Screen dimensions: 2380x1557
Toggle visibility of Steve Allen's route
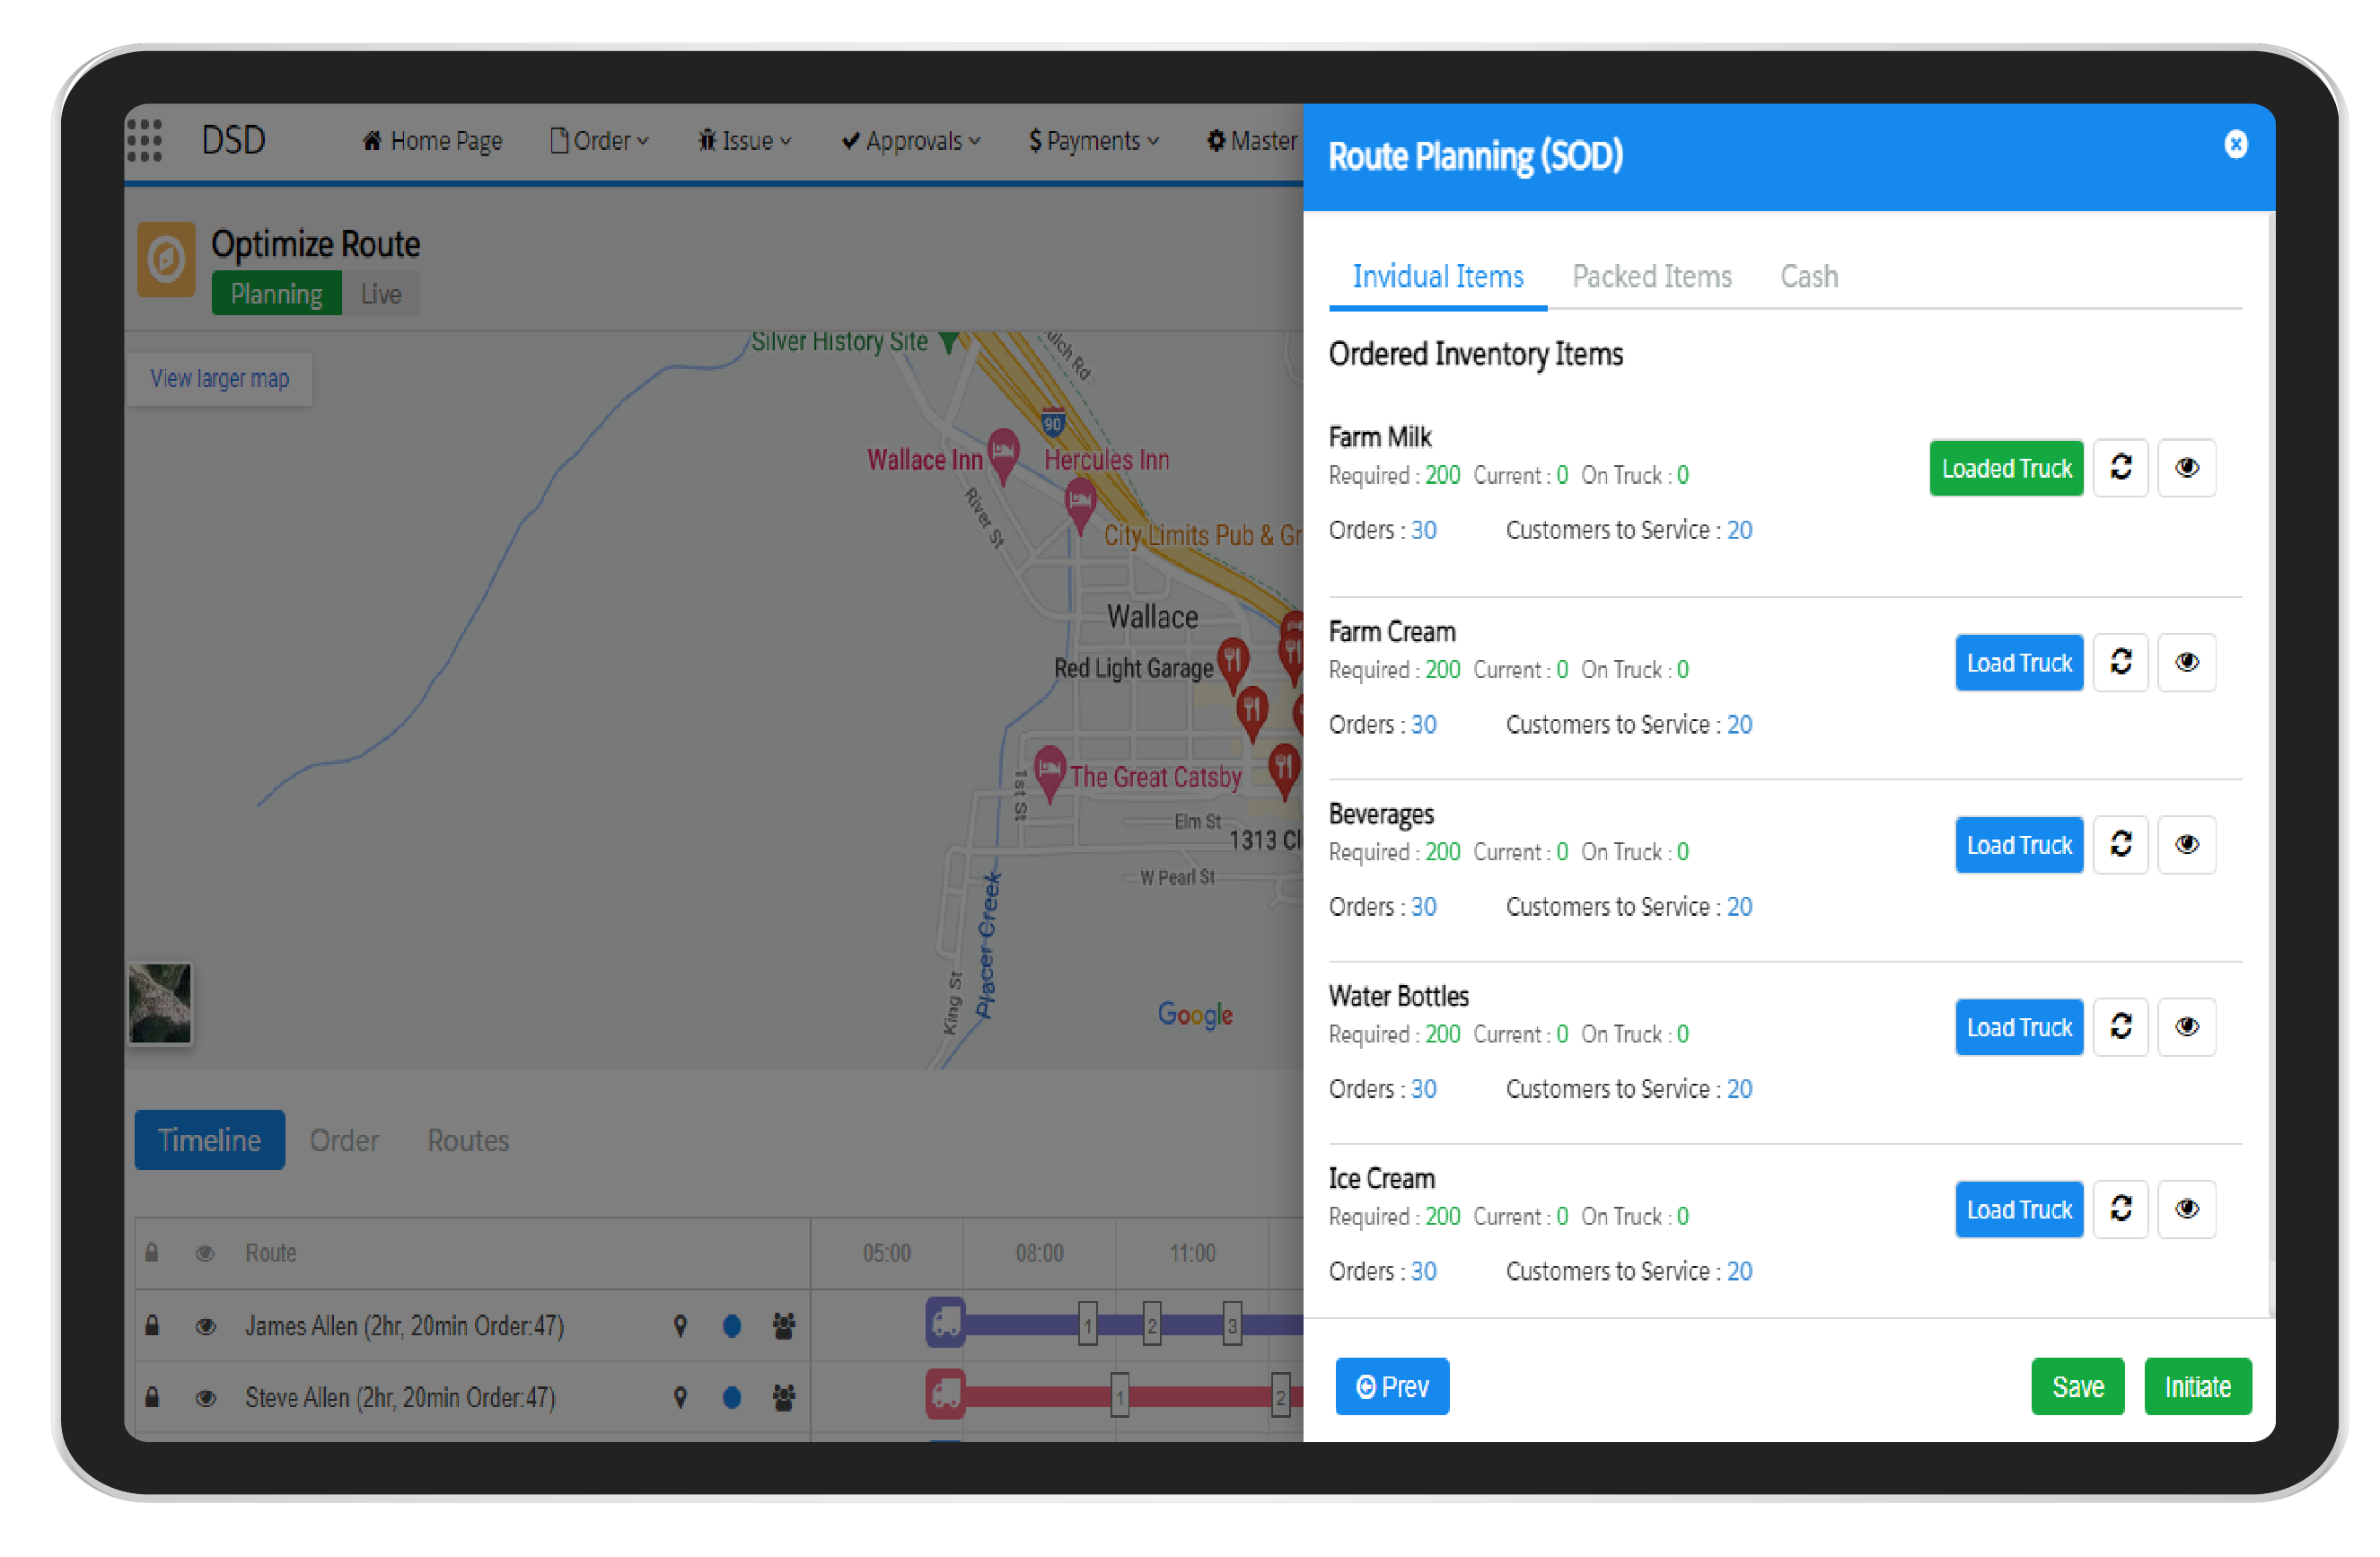point(205,1397)
